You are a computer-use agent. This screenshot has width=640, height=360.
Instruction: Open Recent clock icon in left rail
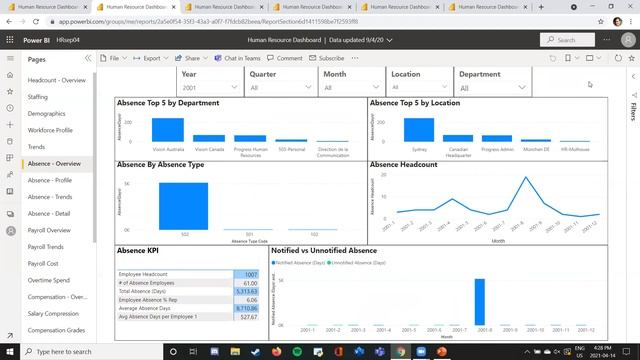coord(10,108)
